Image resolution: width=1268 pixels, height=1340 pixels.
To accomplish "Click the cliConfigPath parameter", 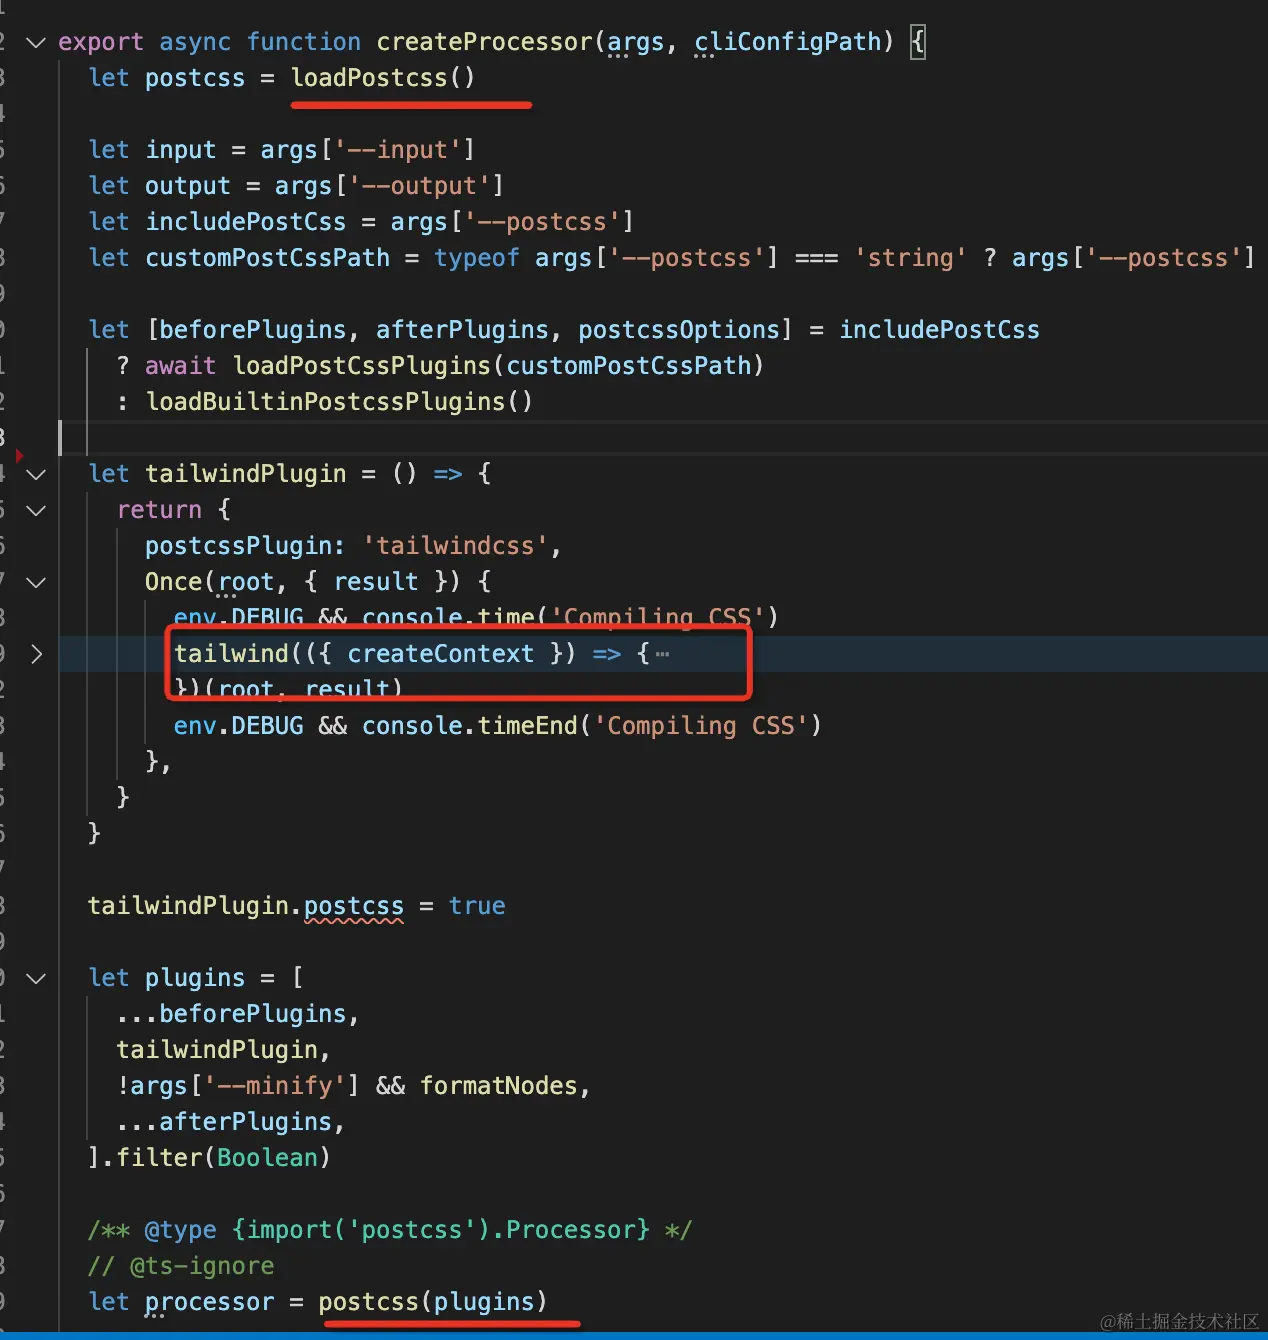I will point(788,42).
